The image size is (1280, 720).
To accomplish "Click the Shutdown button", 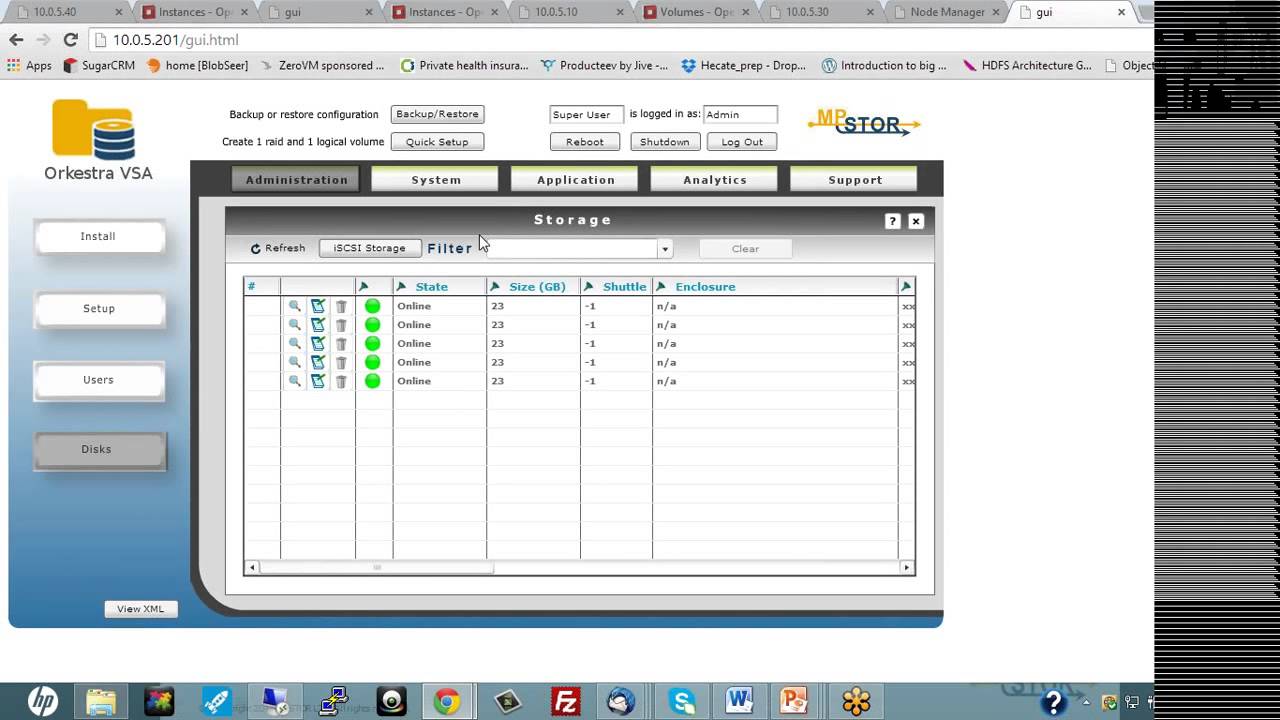I will (x=665, y=142).
